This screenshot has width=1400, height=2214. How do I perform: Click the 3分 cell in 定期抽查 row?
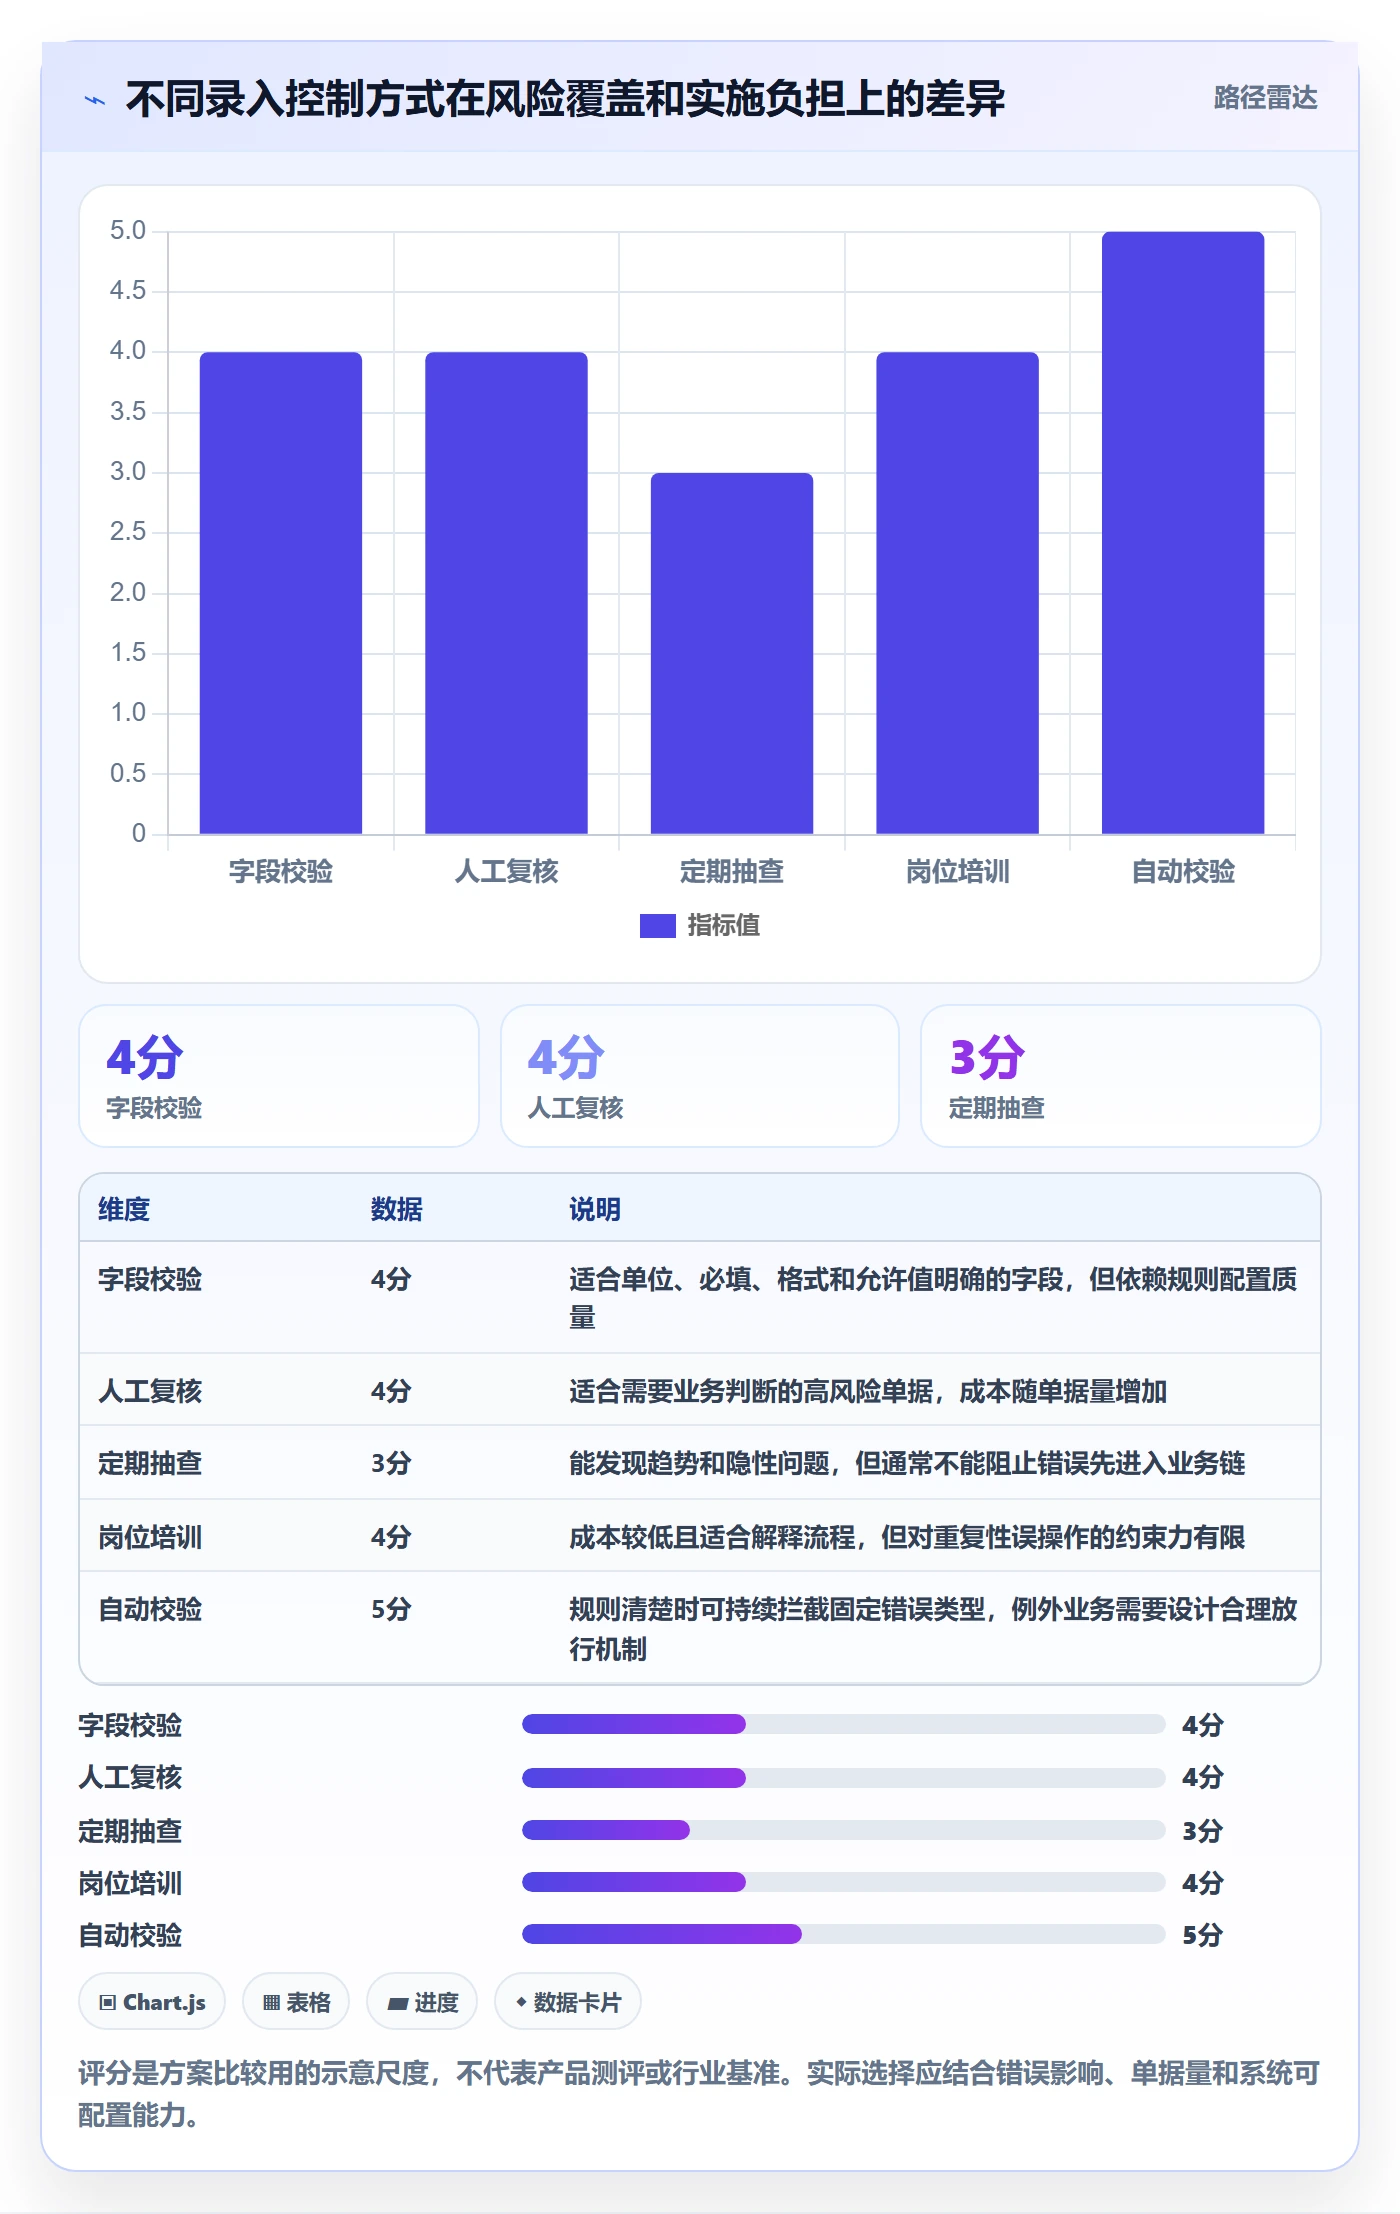click(391, 1463)
